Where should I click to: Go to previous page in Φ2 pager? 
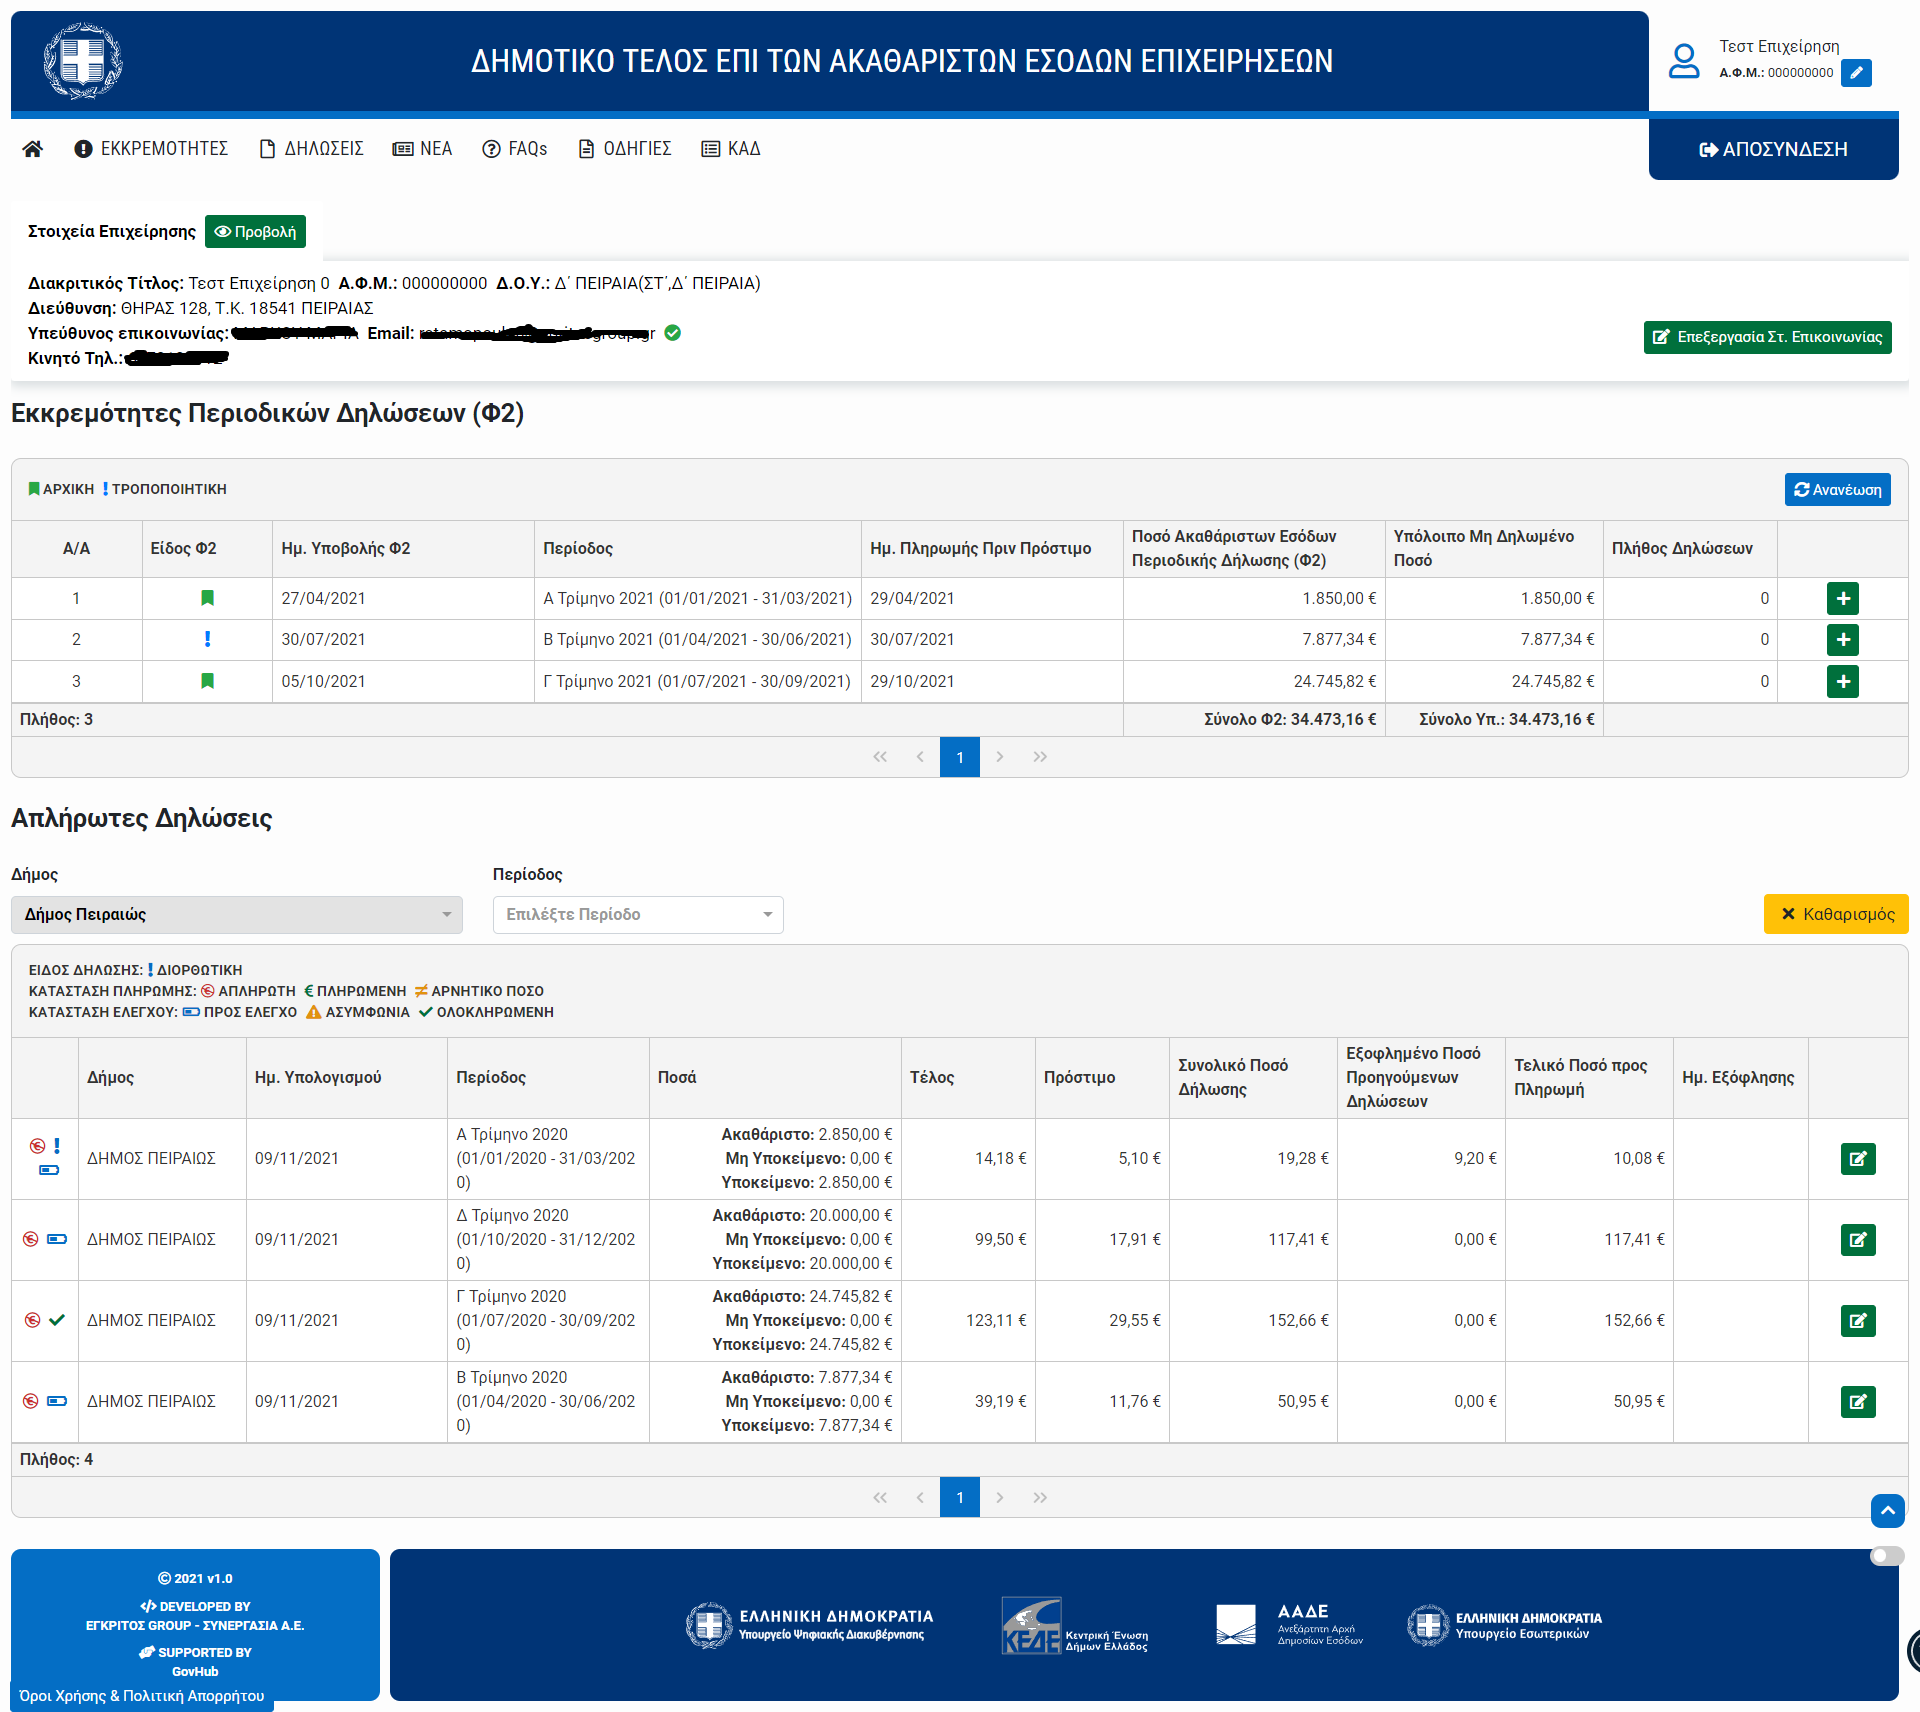tap(920, 757)
